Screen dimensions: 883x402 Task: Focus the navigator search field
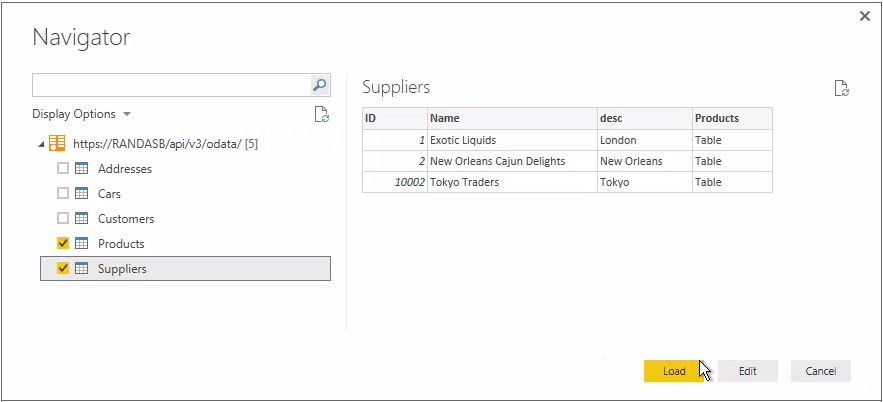170,85
